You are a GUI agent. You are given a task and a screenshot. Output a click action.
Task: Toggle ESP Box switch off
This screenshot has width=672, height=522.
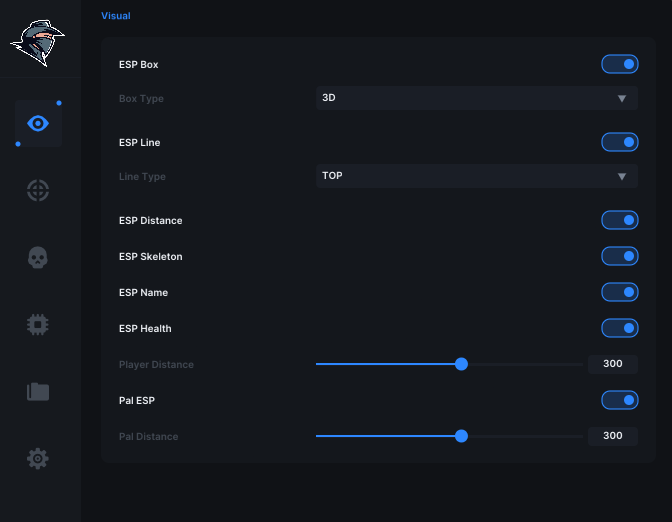coord(620,64)
